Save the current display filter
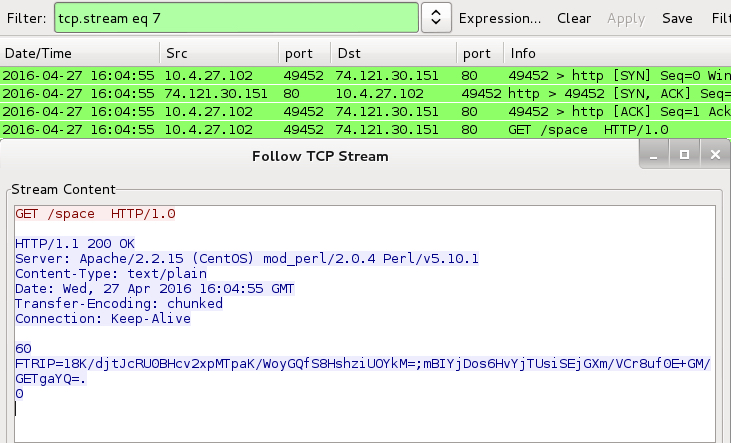 pos(677,18)
